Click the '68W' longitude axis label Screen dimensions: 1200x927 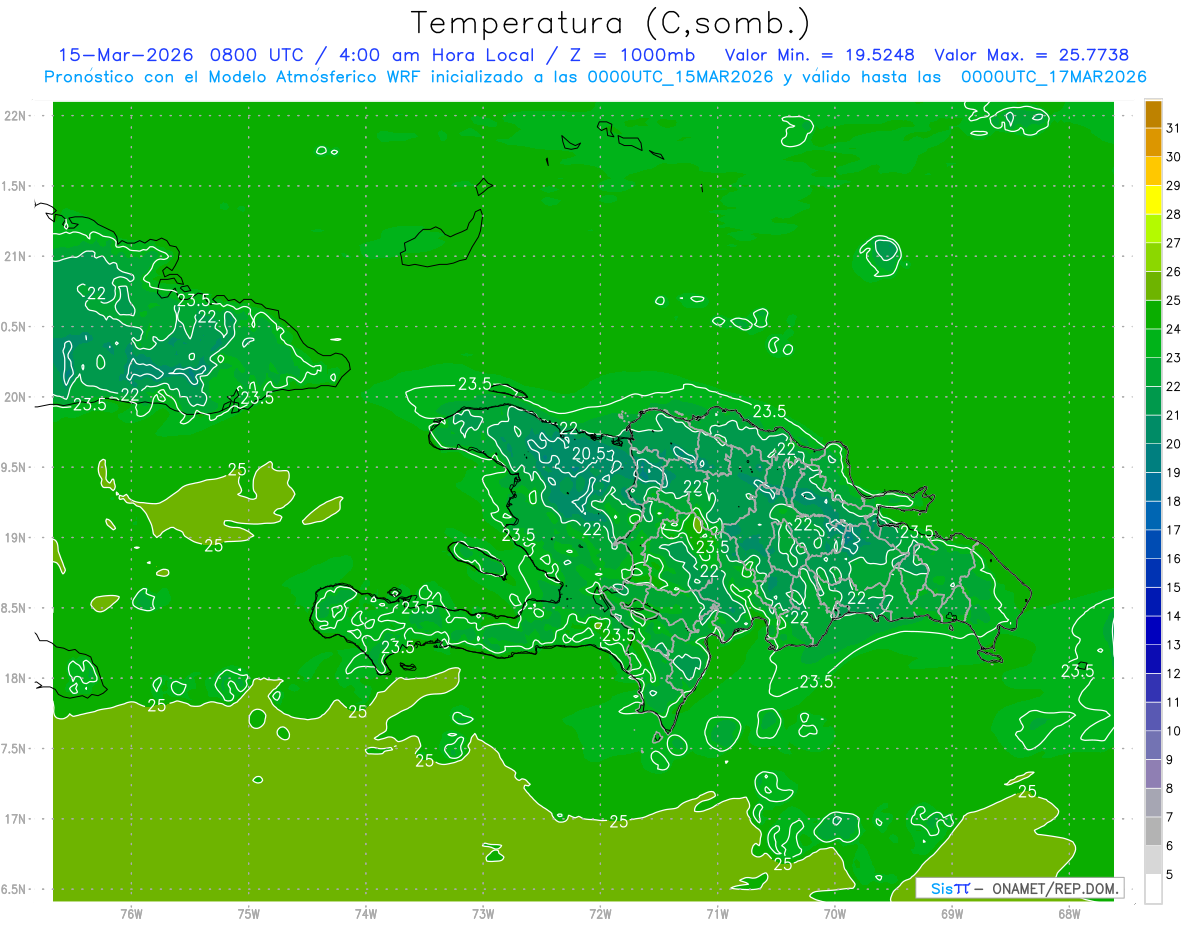pos(1069,913)
